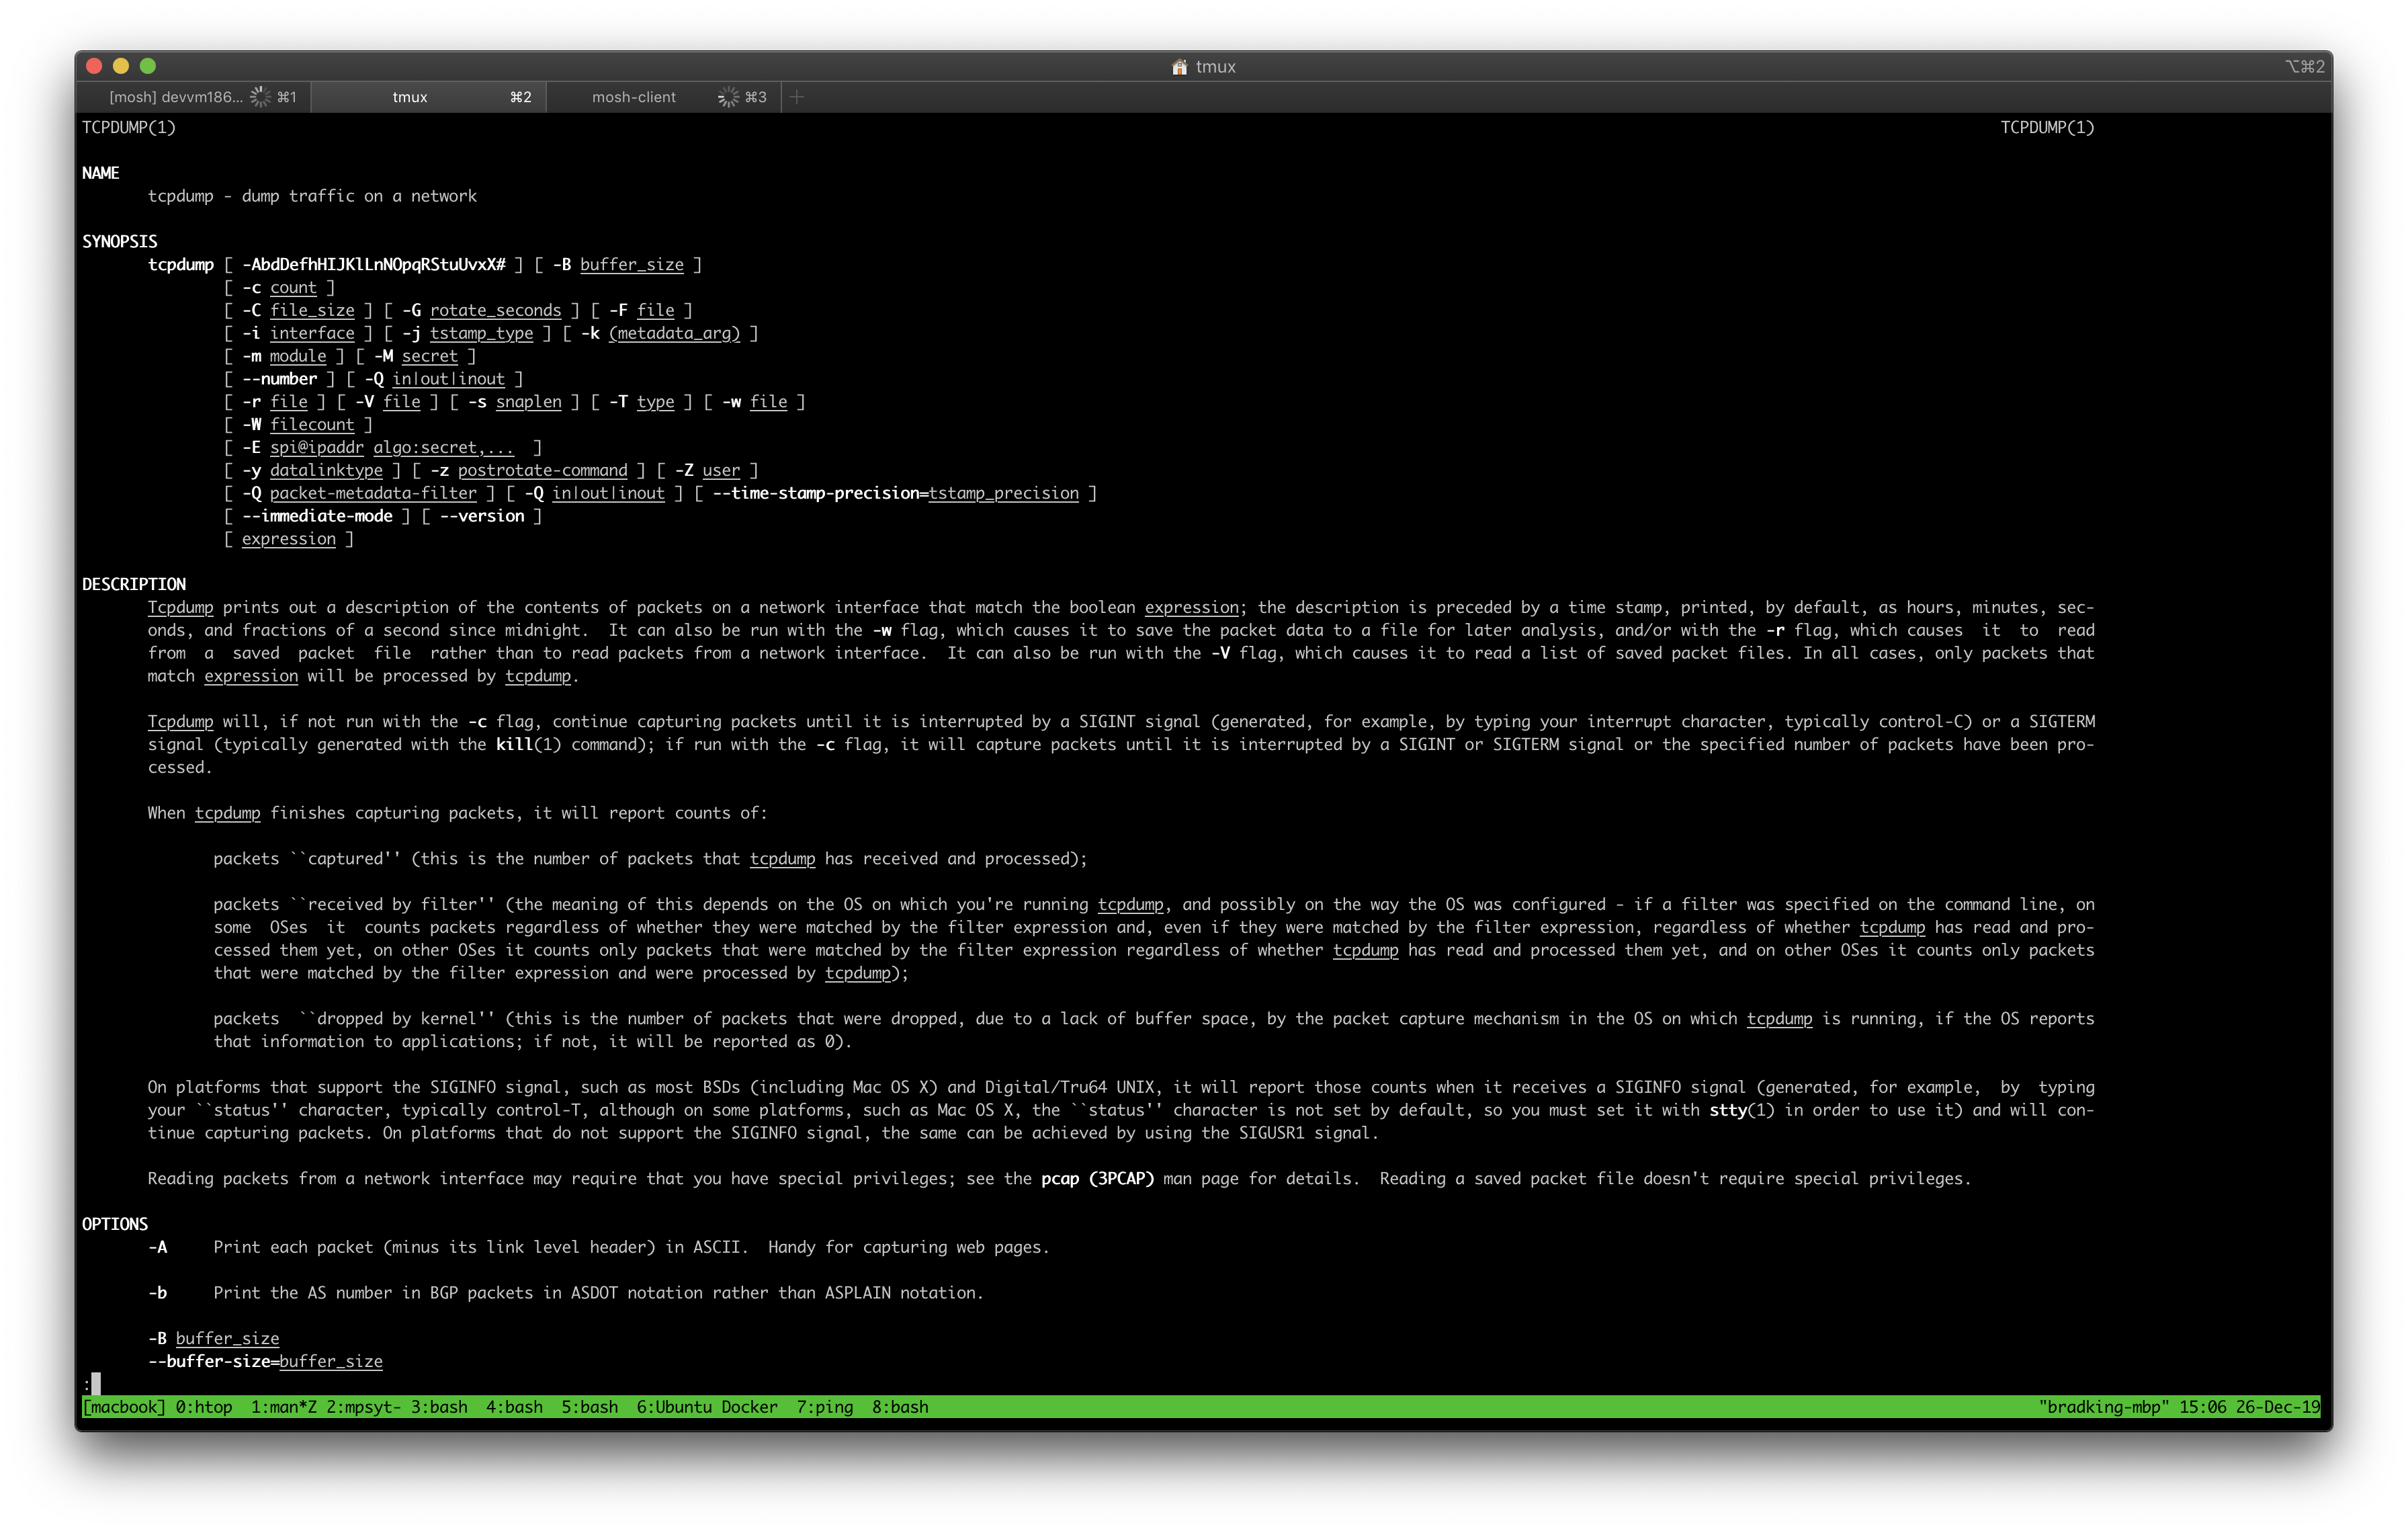Open the mosh-client tab
The image size is (2408, 1531).
[663, 97]
